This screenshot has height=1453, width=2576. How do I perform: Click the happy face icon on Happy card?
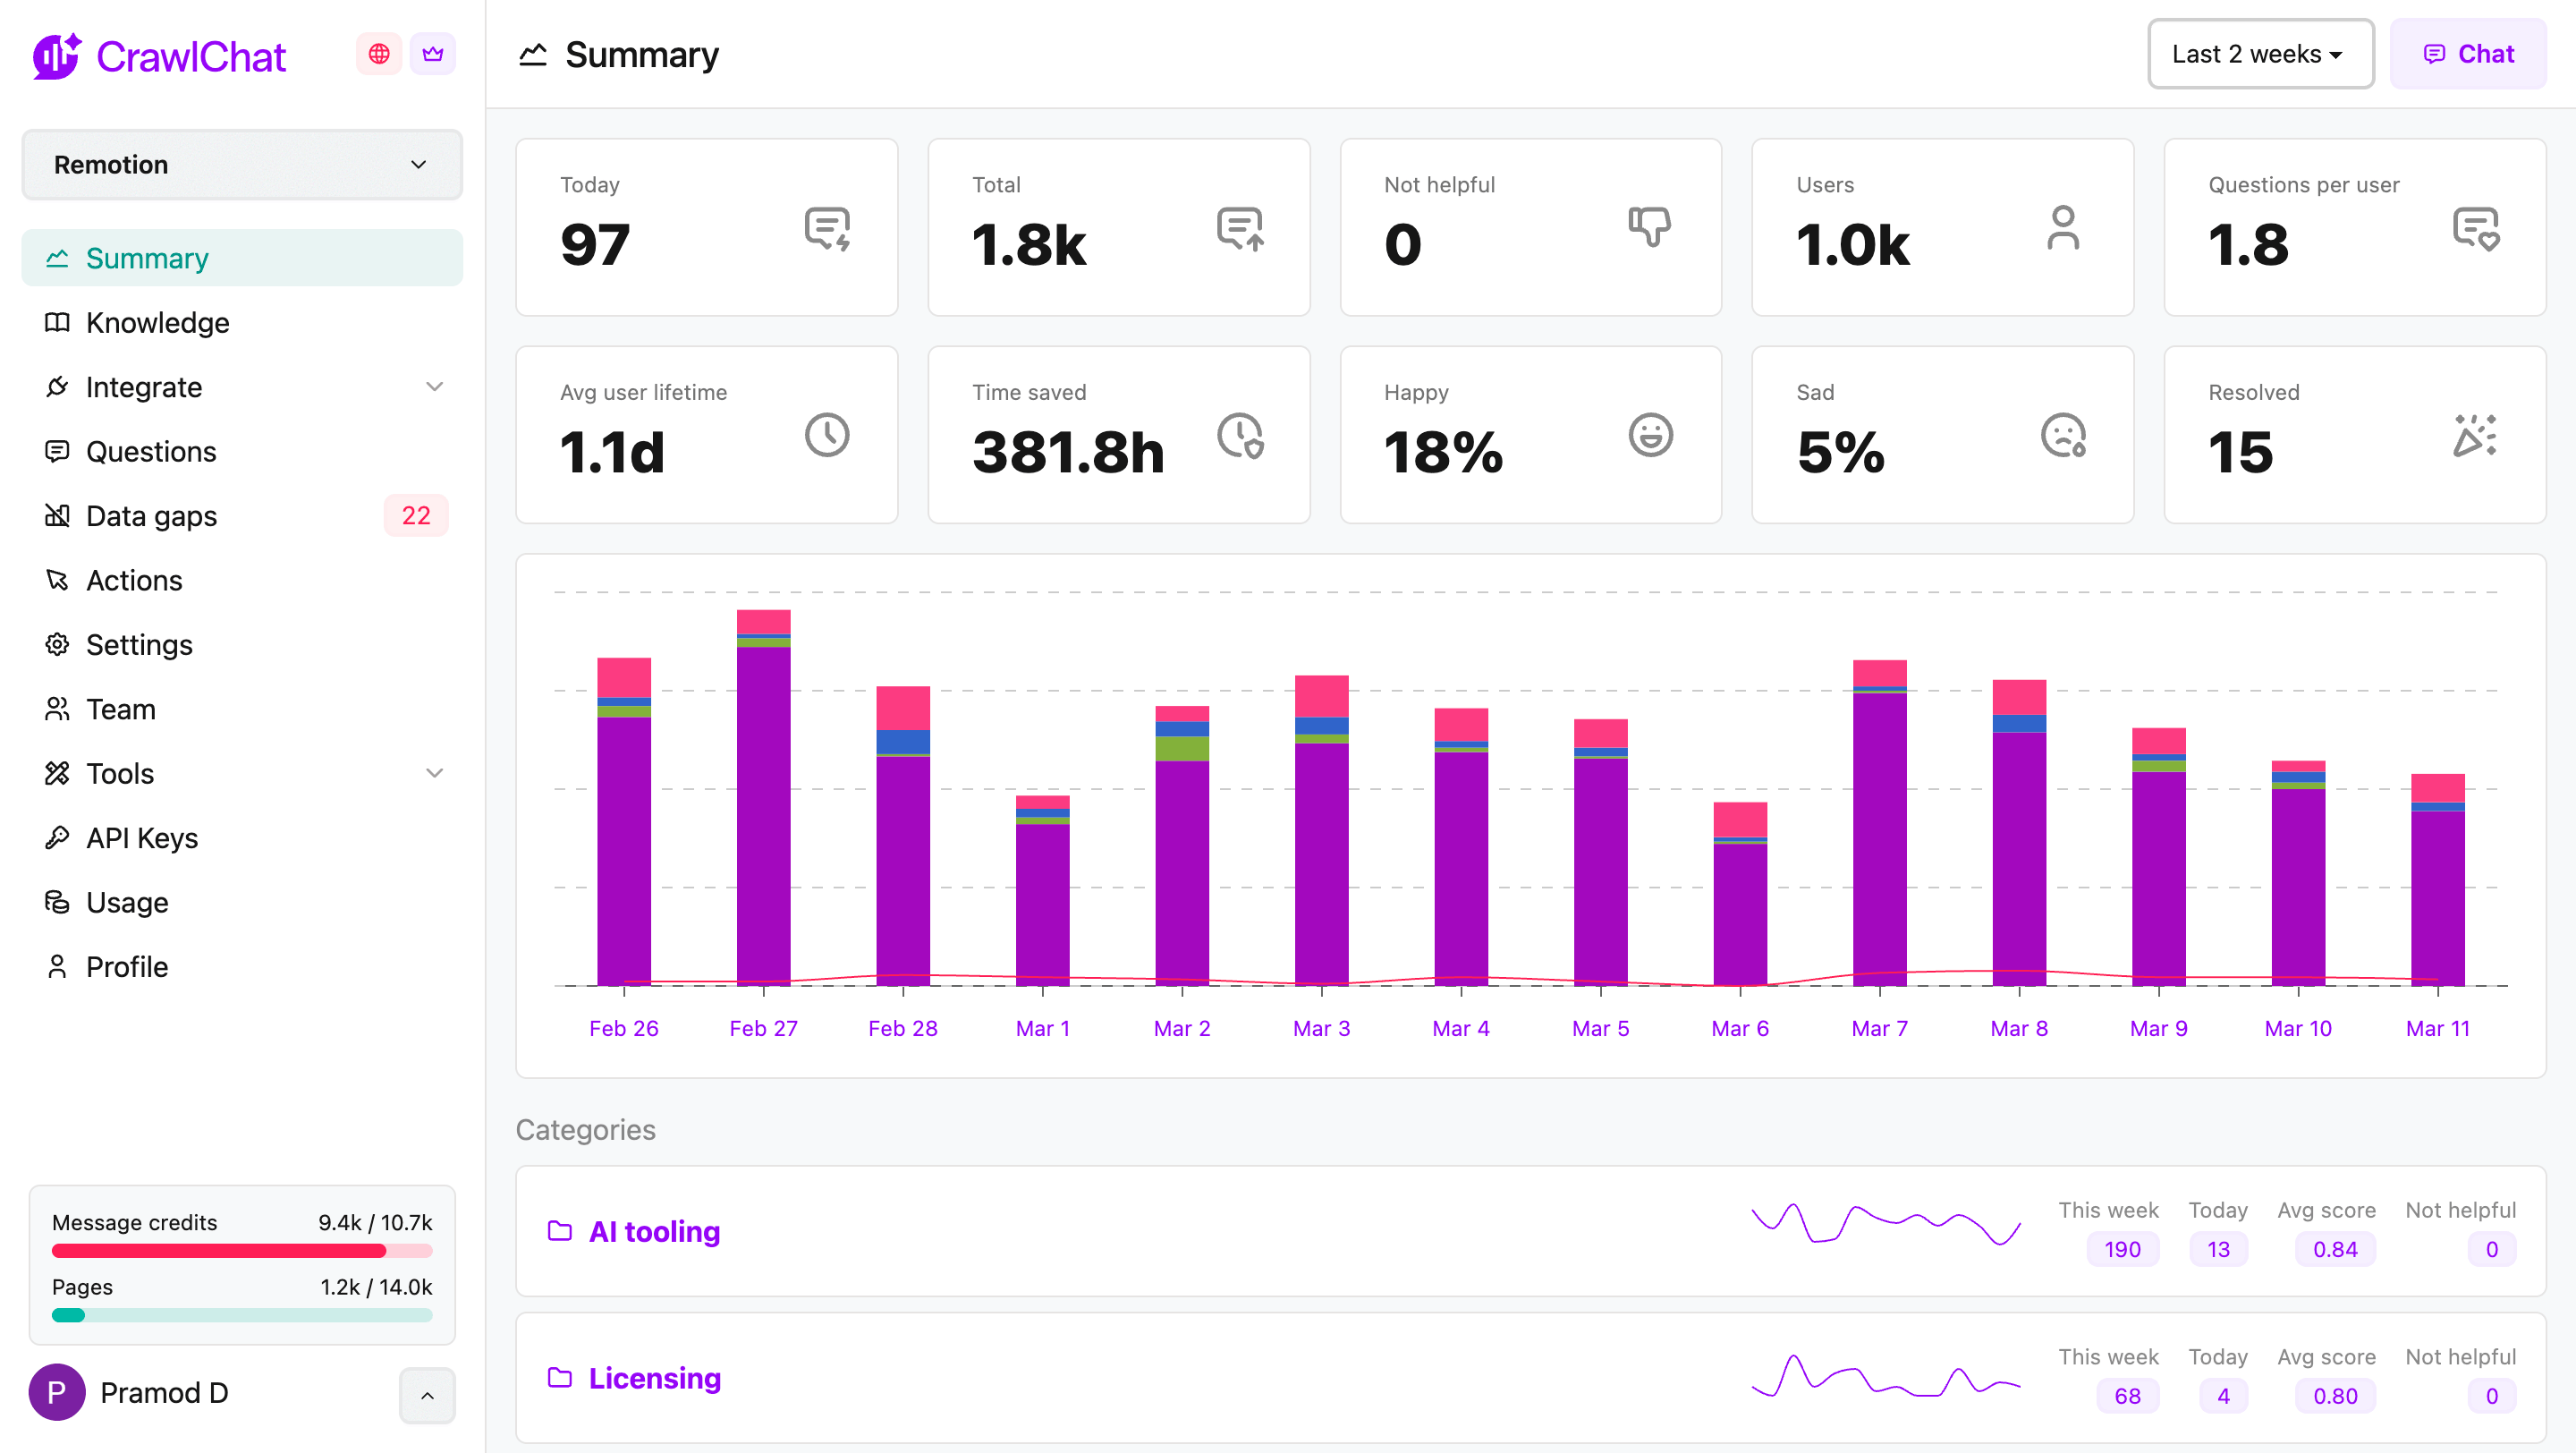pos(1649,435)
